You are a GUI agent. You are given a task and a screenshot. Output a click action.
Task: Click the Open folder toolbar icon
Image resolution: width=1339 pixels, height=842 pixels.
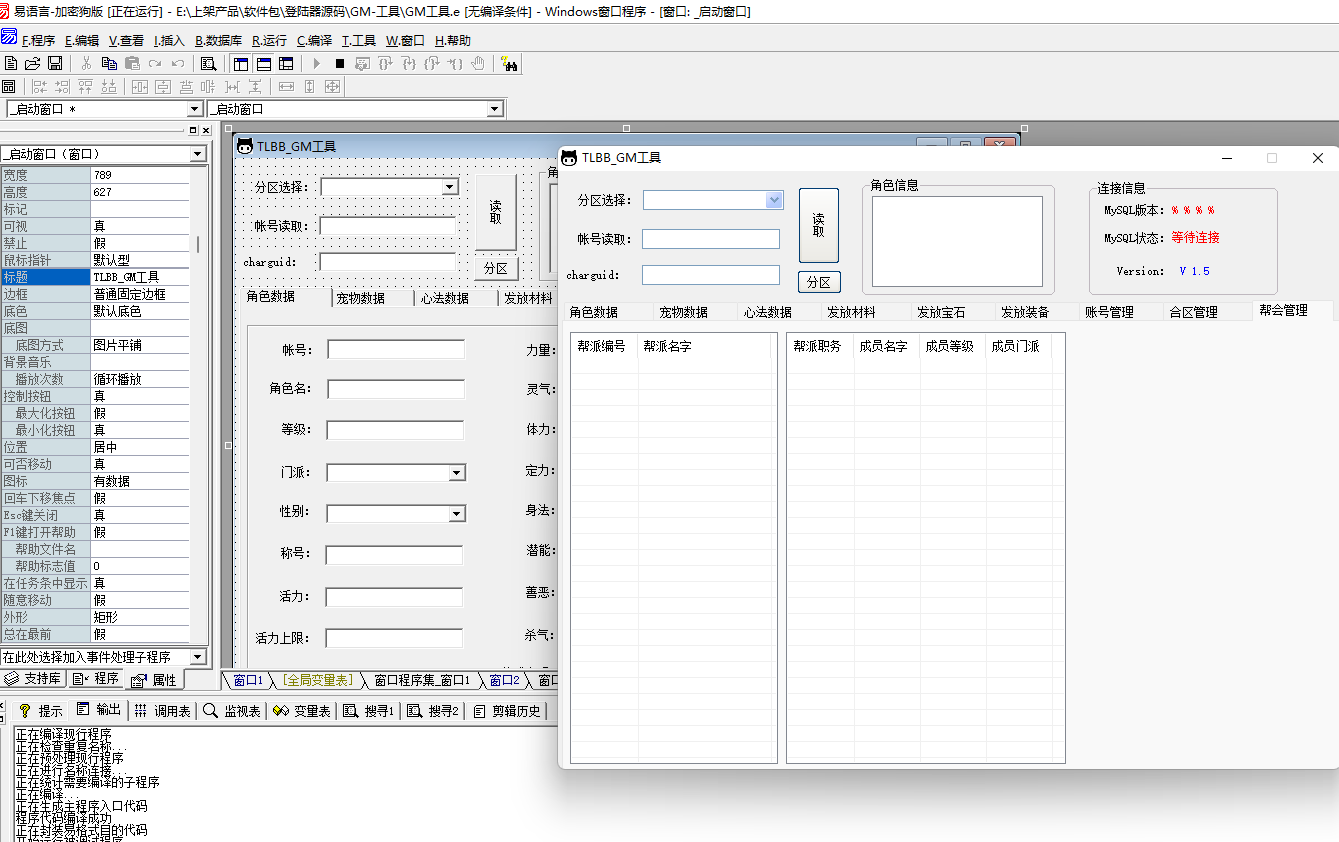pos(33,63)
